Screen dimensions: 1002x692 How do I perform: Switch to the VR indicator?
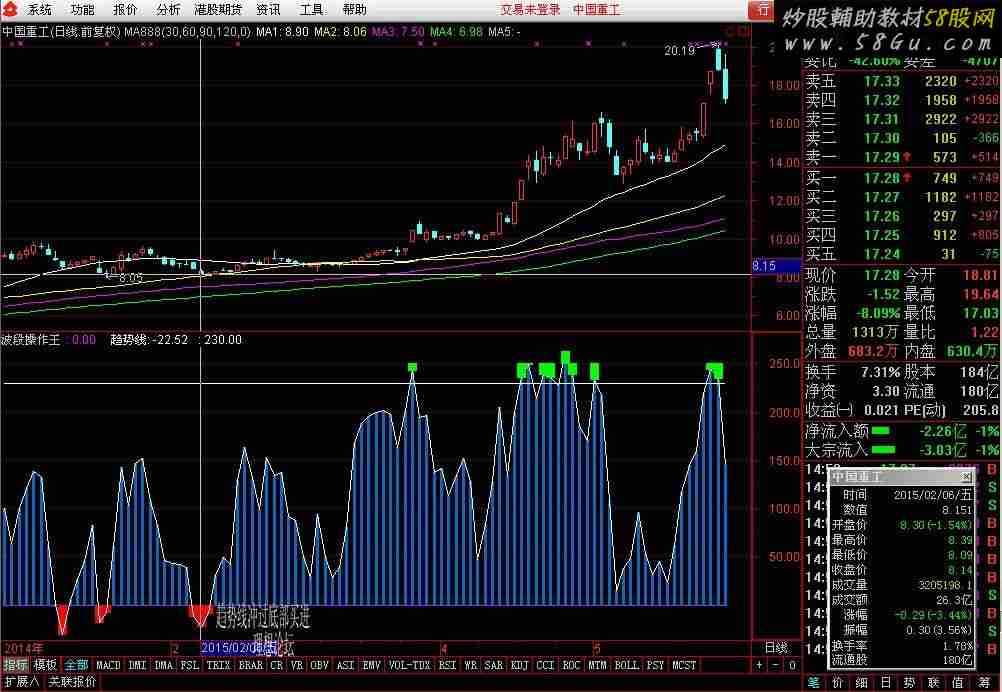click(x=297, y=665)
